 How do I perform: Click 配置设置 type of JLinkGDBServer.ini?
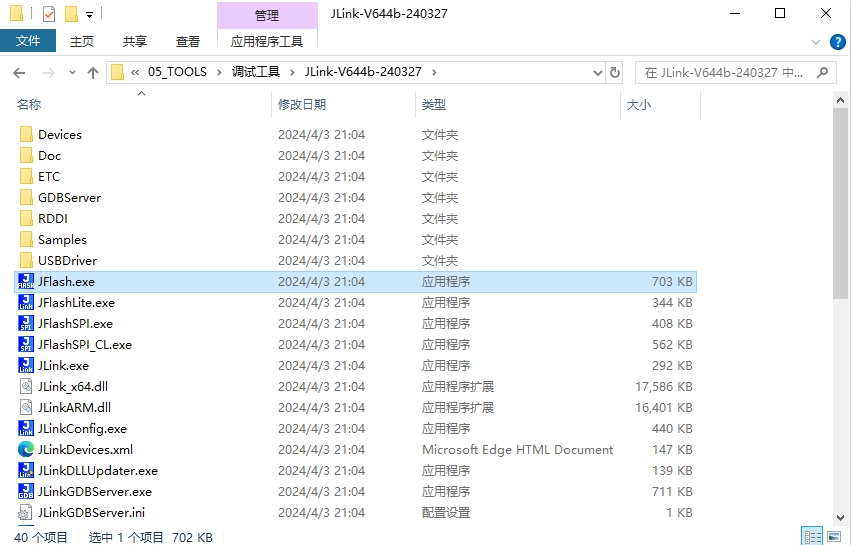pyautogui.click(x=446, y=512)
